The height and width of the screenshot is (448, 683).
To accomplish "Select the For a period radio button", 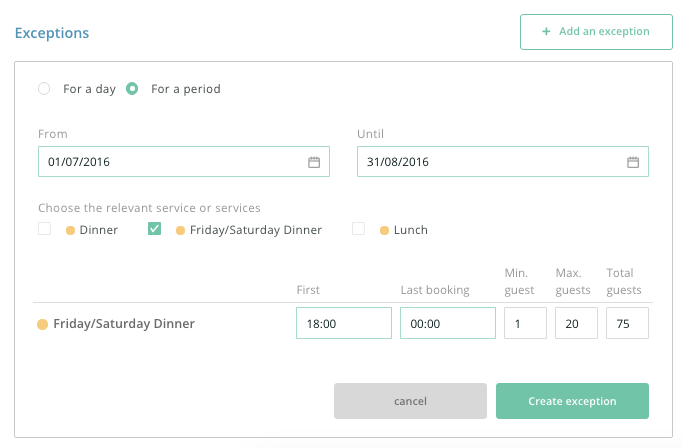I will (132, 88).
